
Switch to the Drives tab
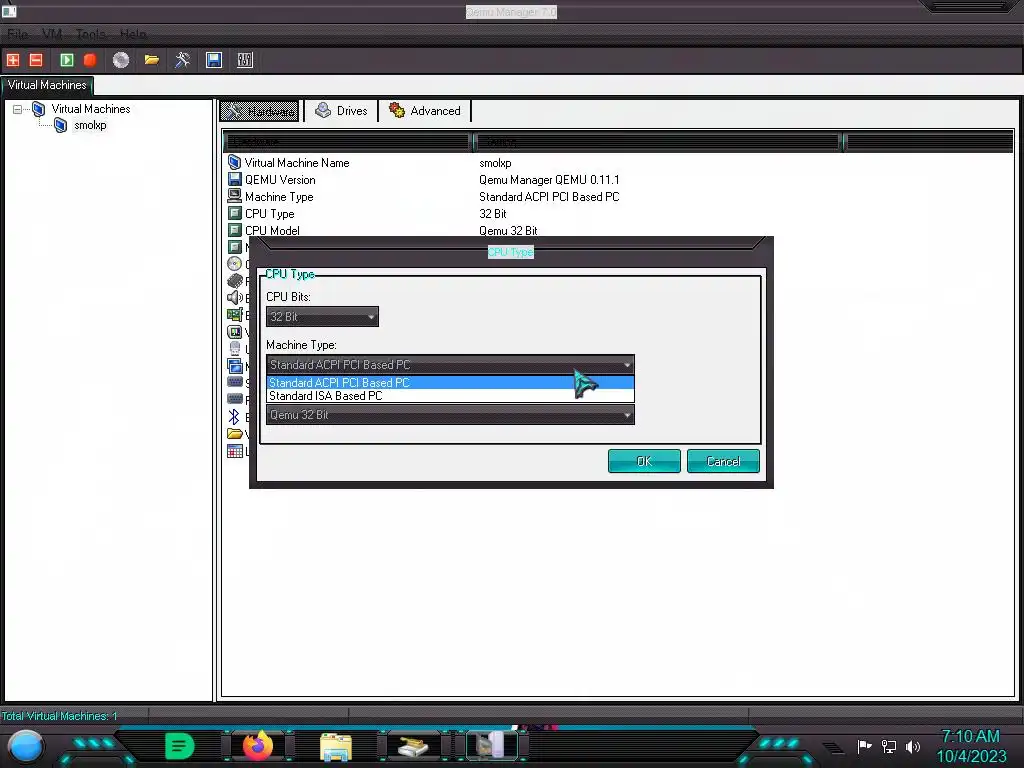click(342, 110)
